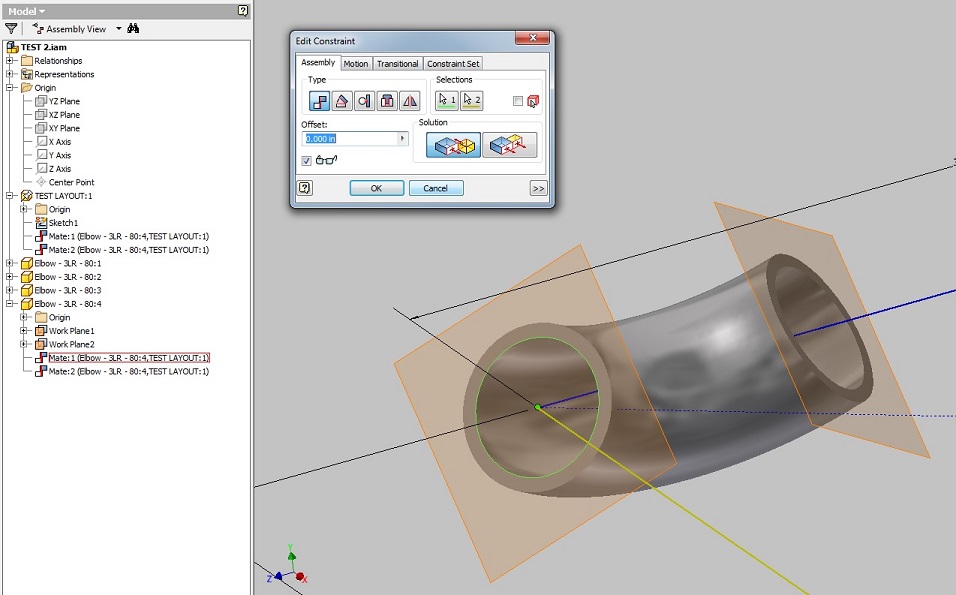Screen dimensions: 956x595
Task: Activate the first selection picker
Action: click(445, 99)
